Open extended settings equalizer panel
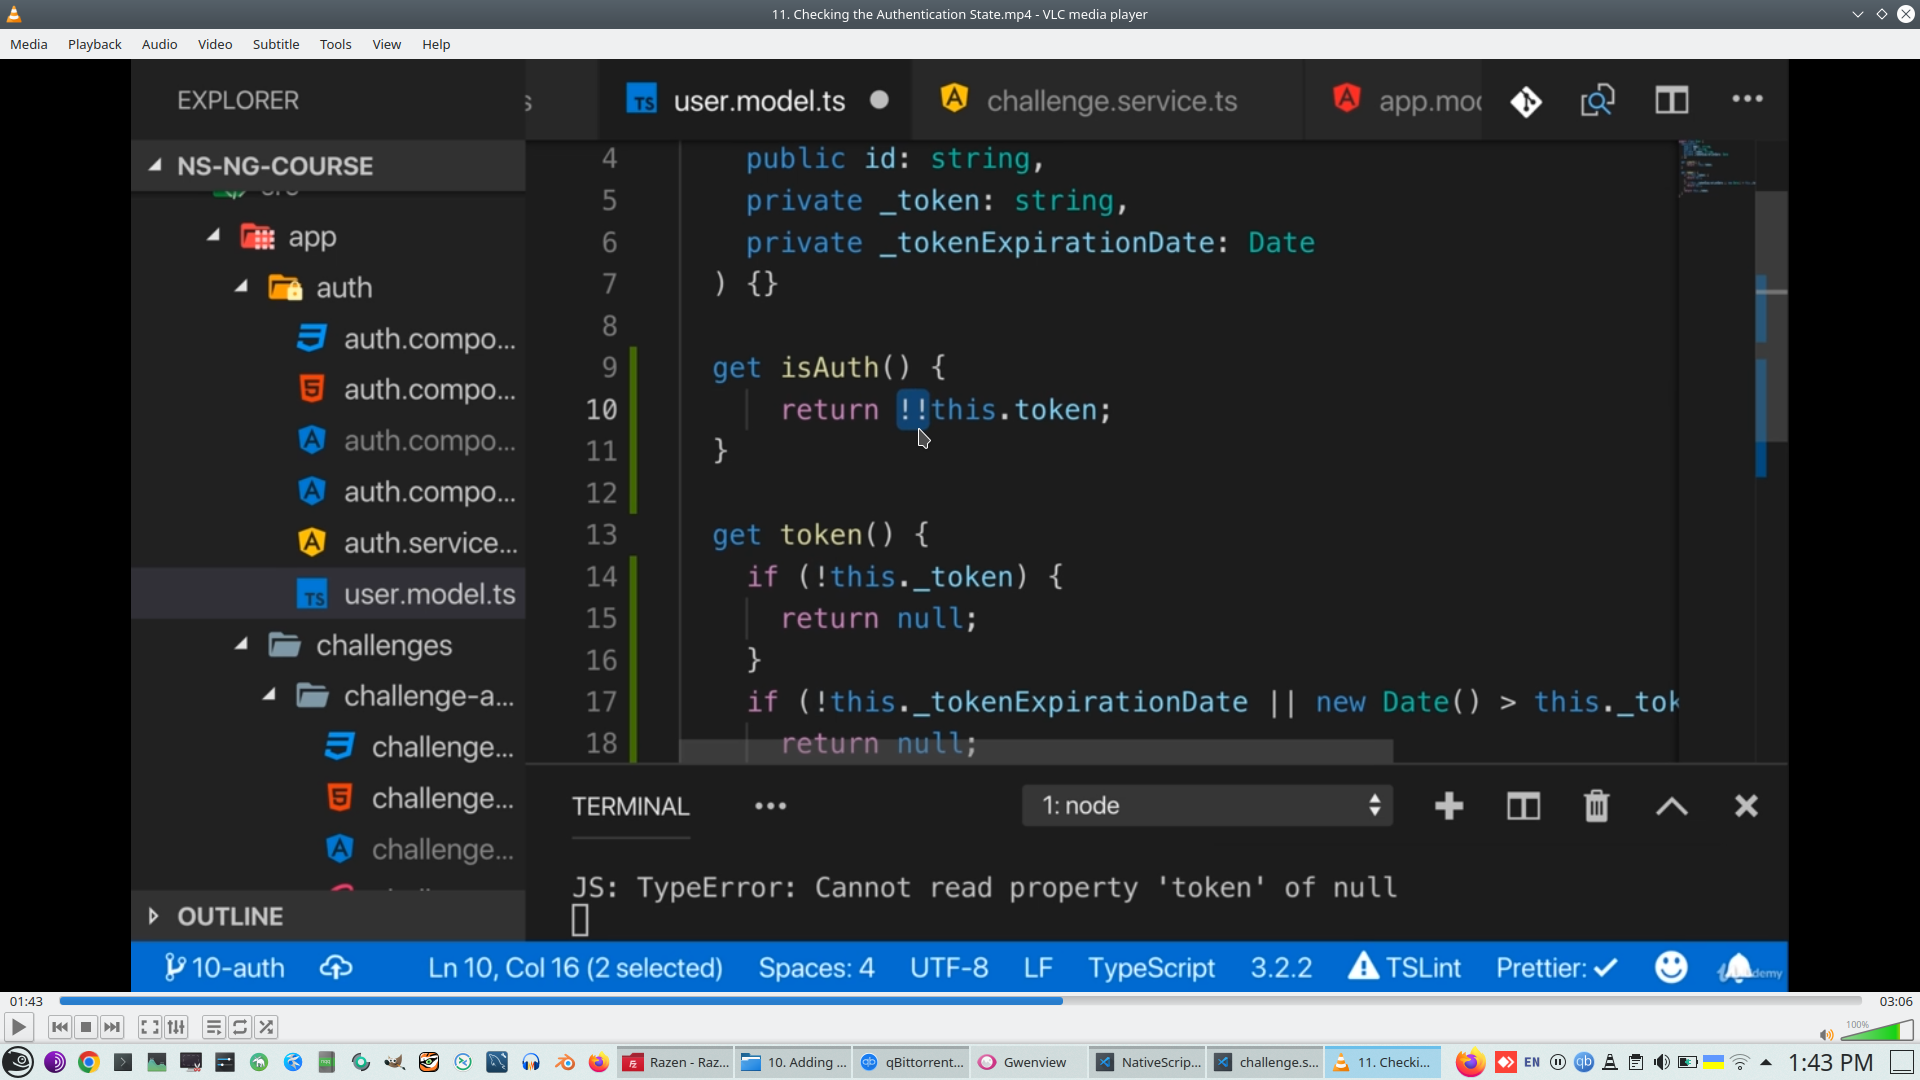 (x=176, y=1027)
